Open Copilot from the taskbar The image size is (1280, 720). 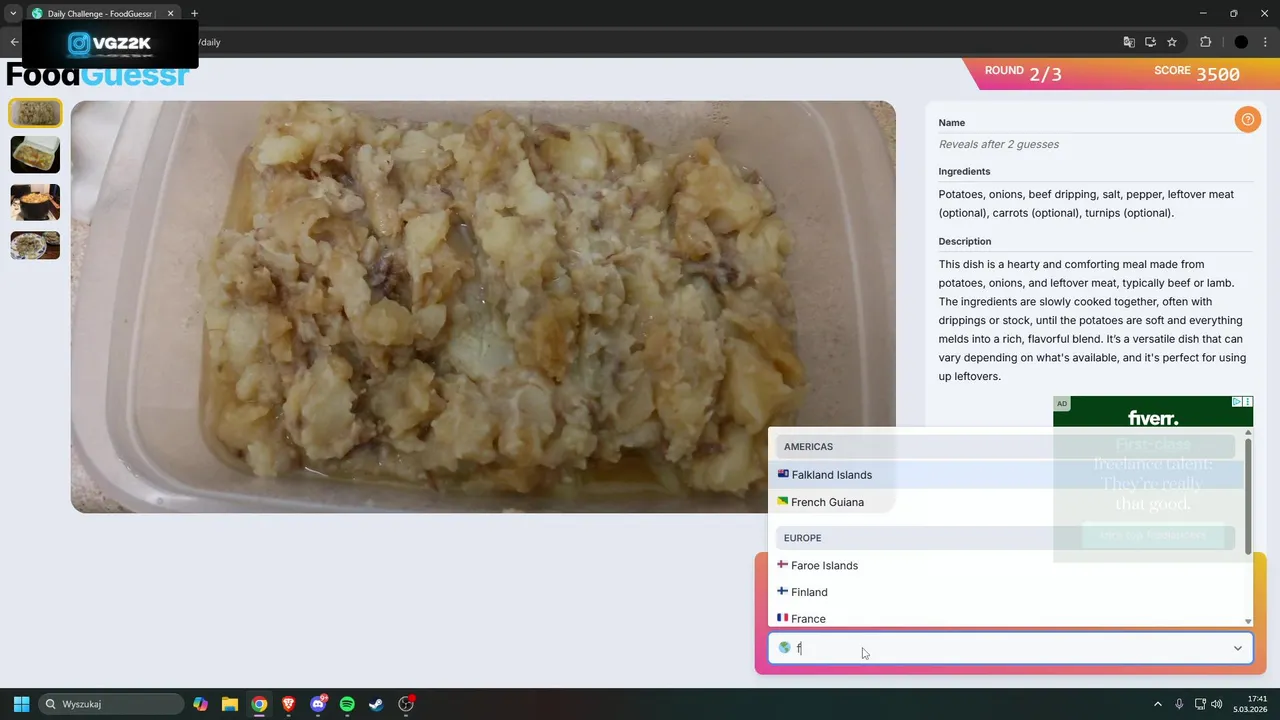click(201, 704)
